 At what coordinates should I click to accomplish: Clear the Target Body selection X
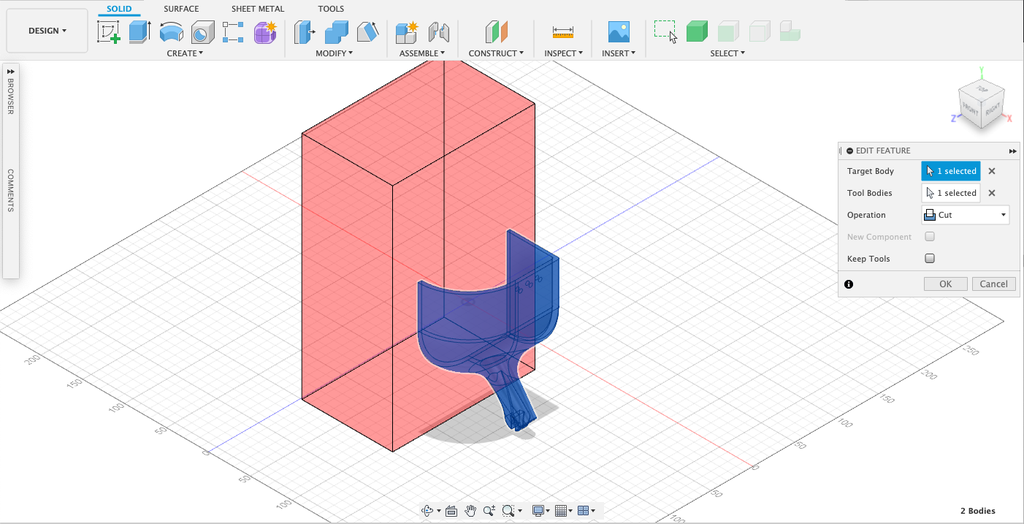(991, 171)
